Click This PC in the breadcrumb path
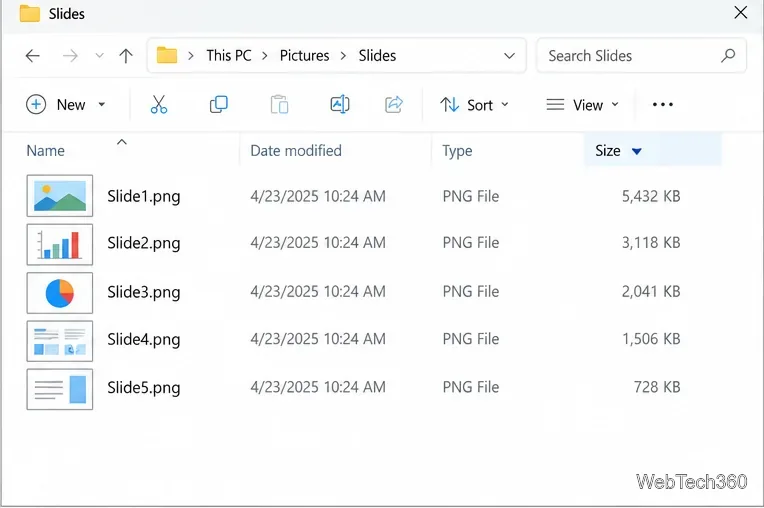Image resolution: width=764 pixels, height=508 pixels. [x=229, y=56]
